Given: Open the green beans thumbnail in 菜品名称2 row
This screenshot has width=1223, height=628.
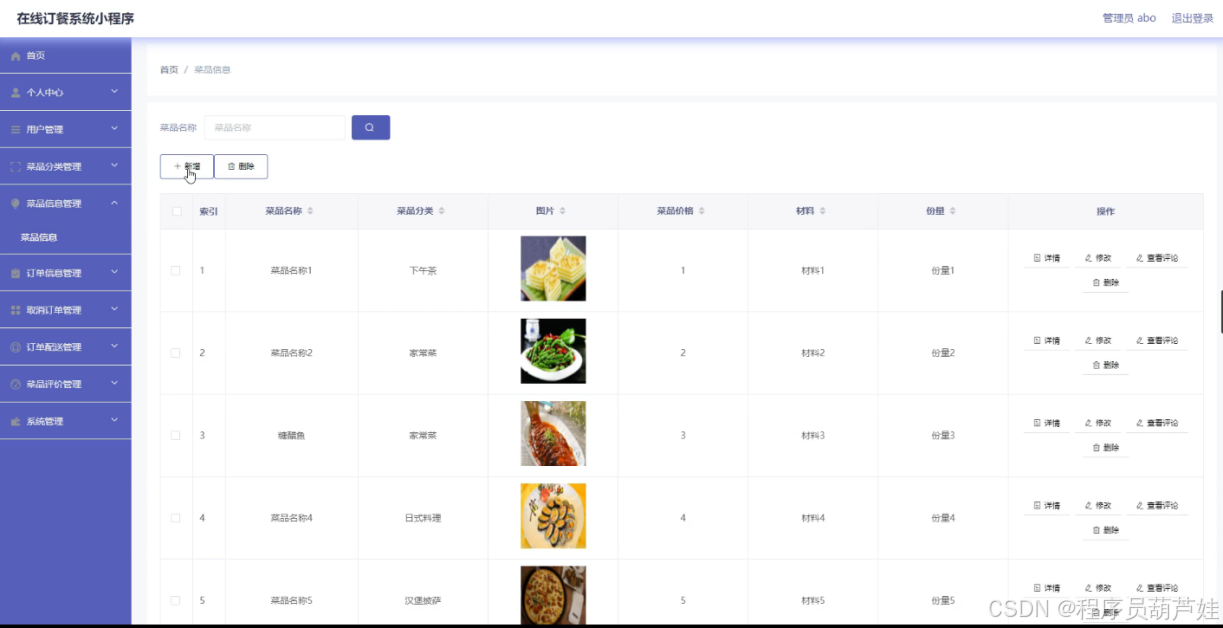Looking at the screenshot, I should [x=553, y=351].
